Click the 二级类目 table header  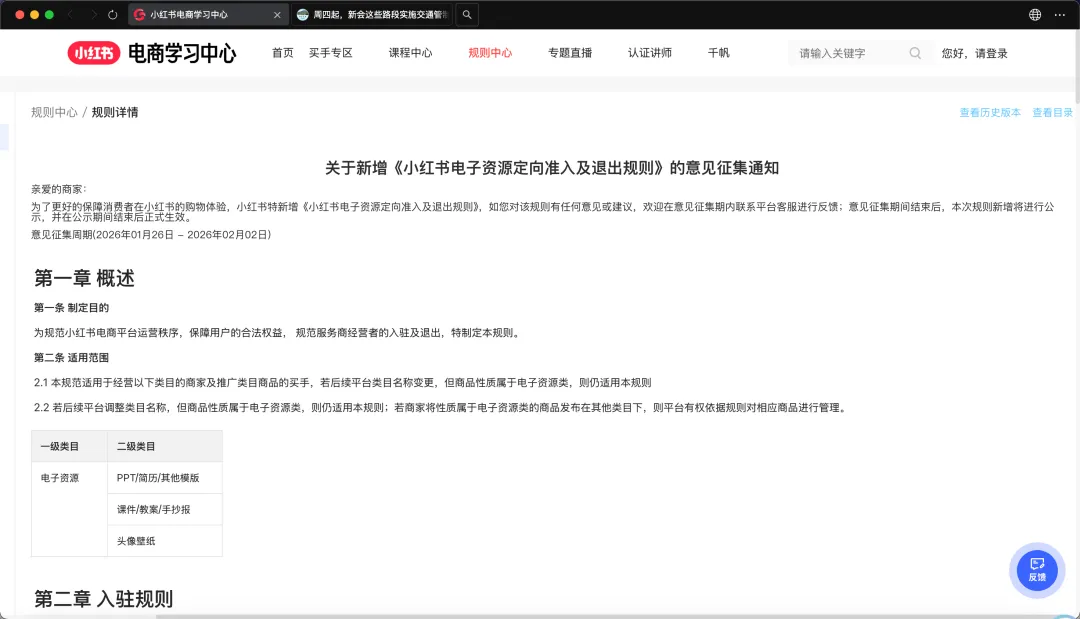click(165, 446)
